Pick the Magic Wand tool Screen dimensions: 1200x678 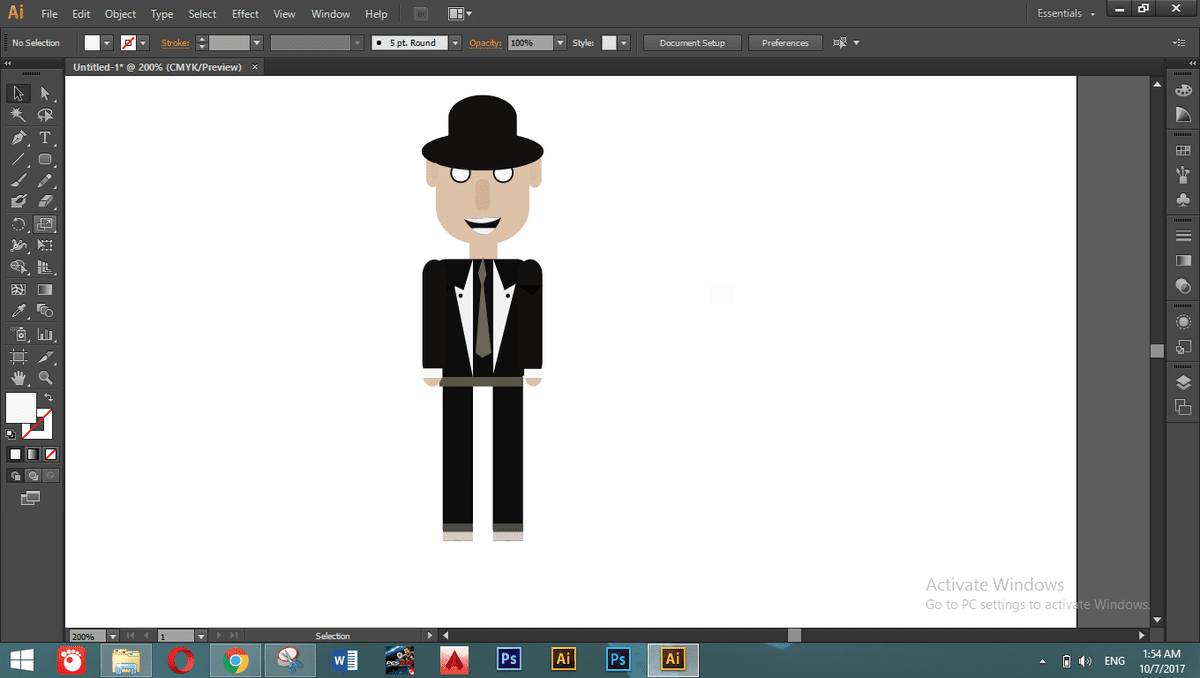click(x=18, y=116)
